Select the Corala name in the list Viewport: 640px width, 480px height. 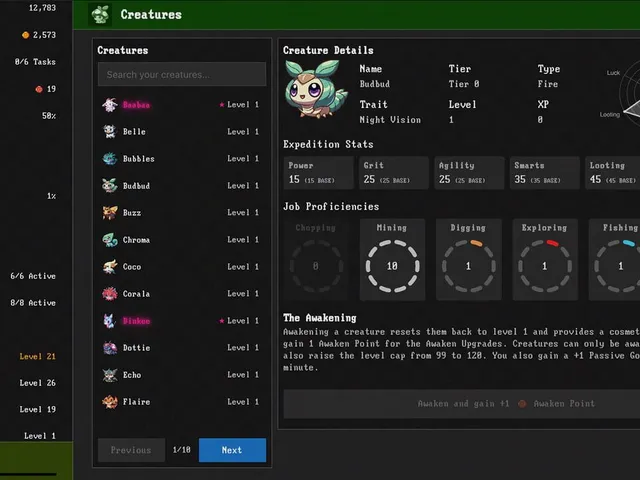pos(136,294)
